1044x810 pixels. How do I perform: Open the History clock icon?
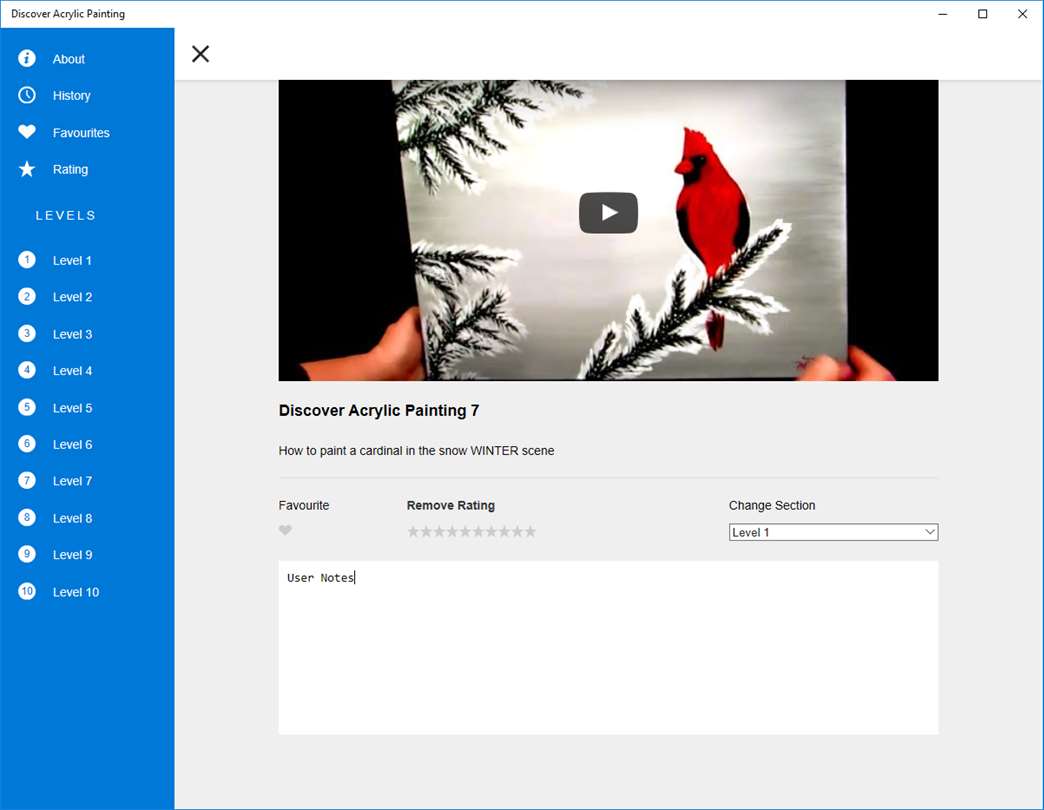point(27,95)
